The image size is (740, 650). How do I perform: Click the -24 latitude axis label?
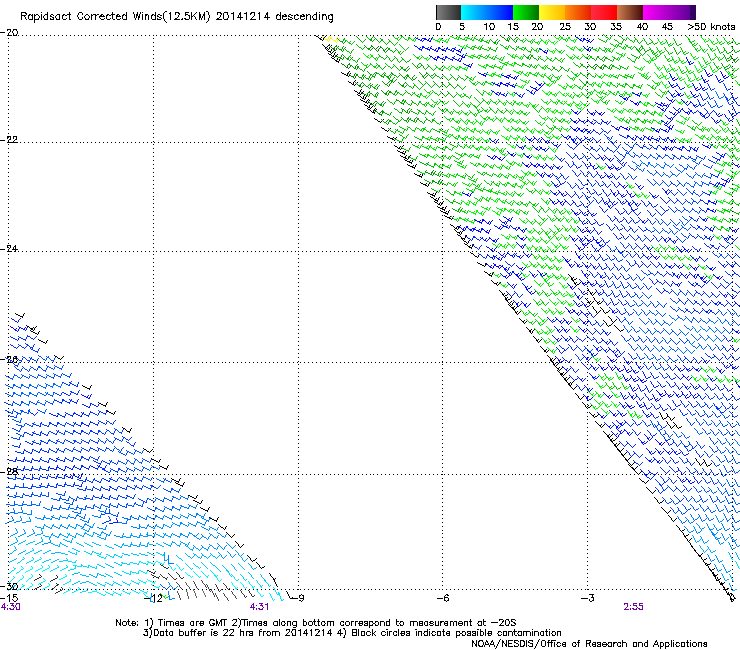(x=9, y=248)
